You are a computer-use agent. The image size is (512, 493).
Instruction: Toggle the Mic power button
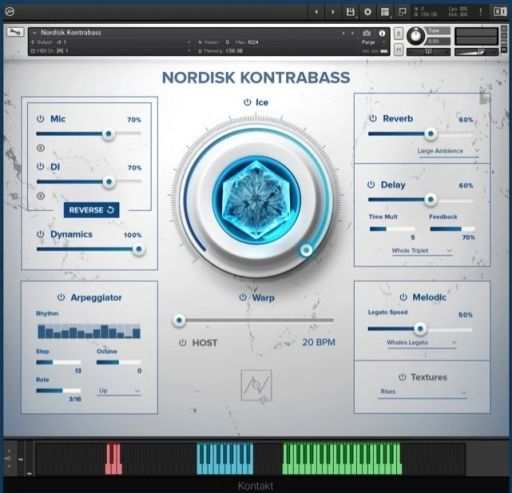(x=40, y=119)
